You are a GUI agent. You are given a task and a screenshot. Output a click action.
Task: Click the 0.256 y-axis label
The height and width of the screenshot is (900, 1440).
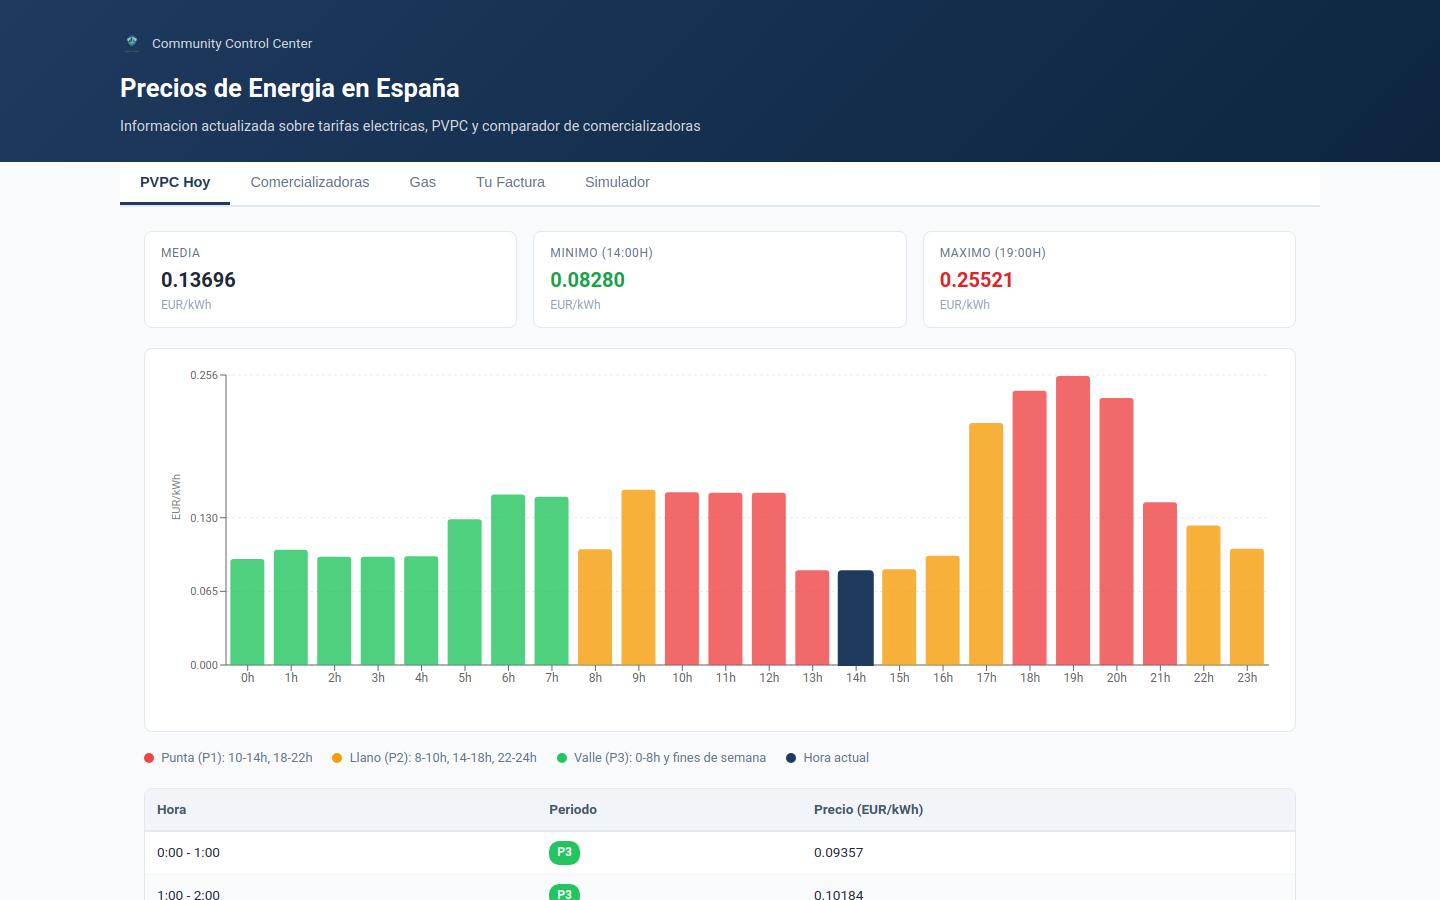pos(204,375)
